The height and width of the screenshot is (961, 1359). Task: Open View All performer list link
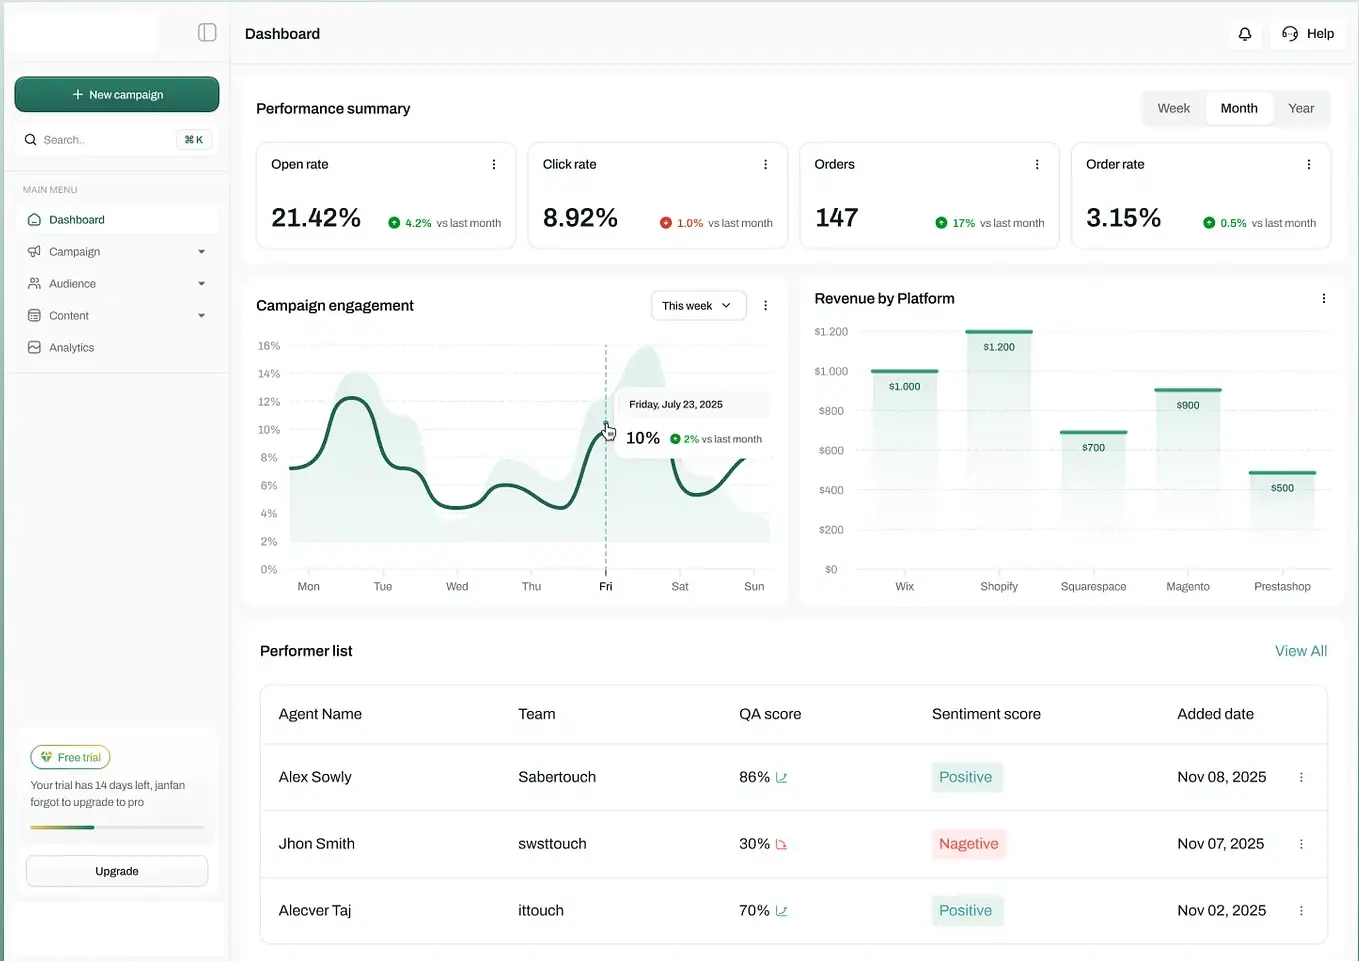click(x=1300, y=651)
